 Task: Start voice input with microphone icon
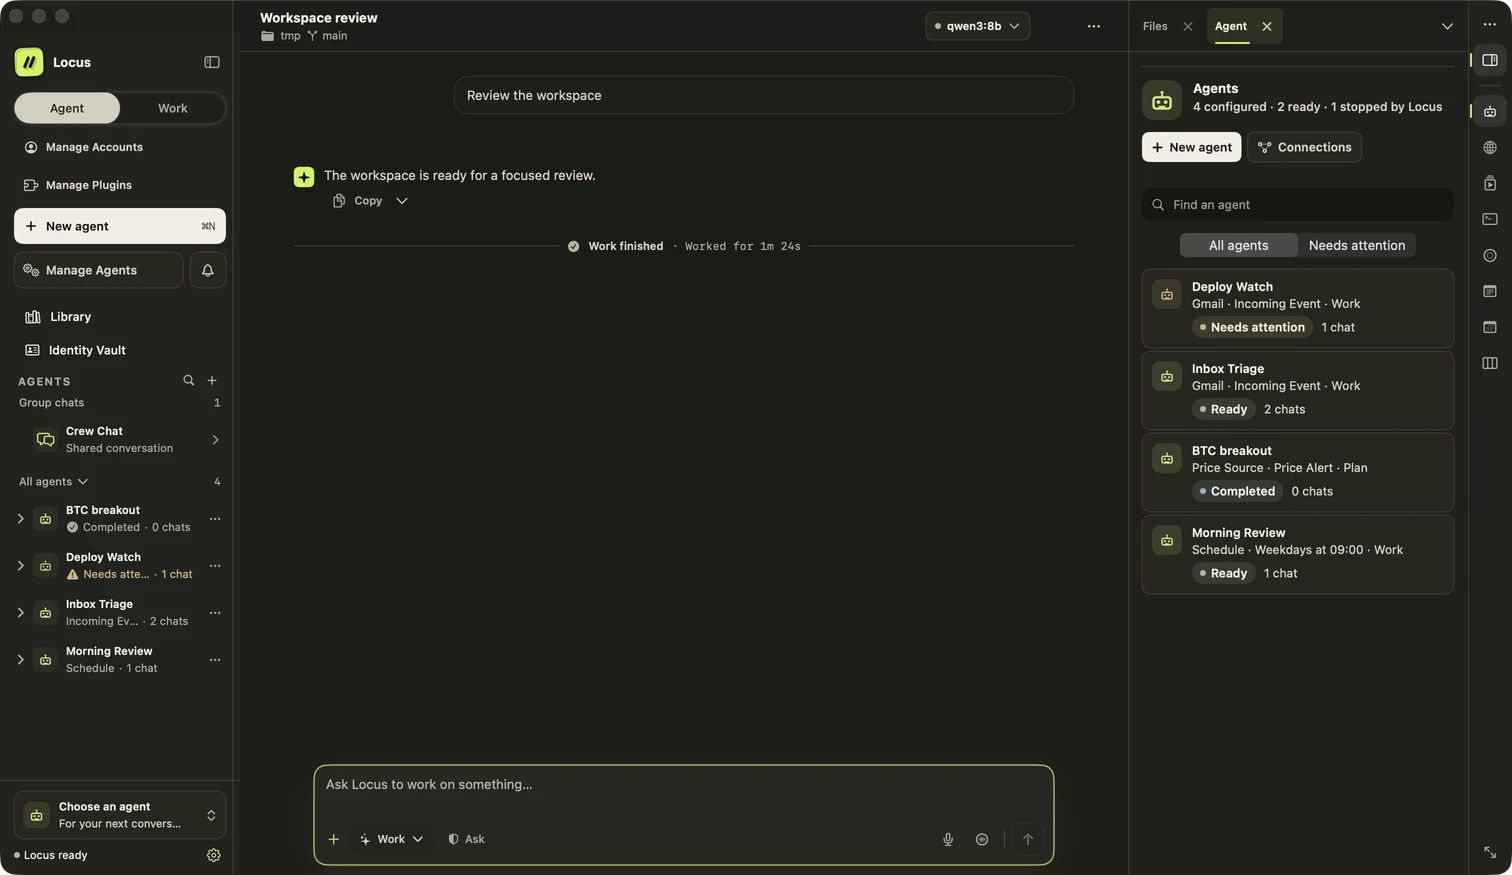click(x=948, y=839)
